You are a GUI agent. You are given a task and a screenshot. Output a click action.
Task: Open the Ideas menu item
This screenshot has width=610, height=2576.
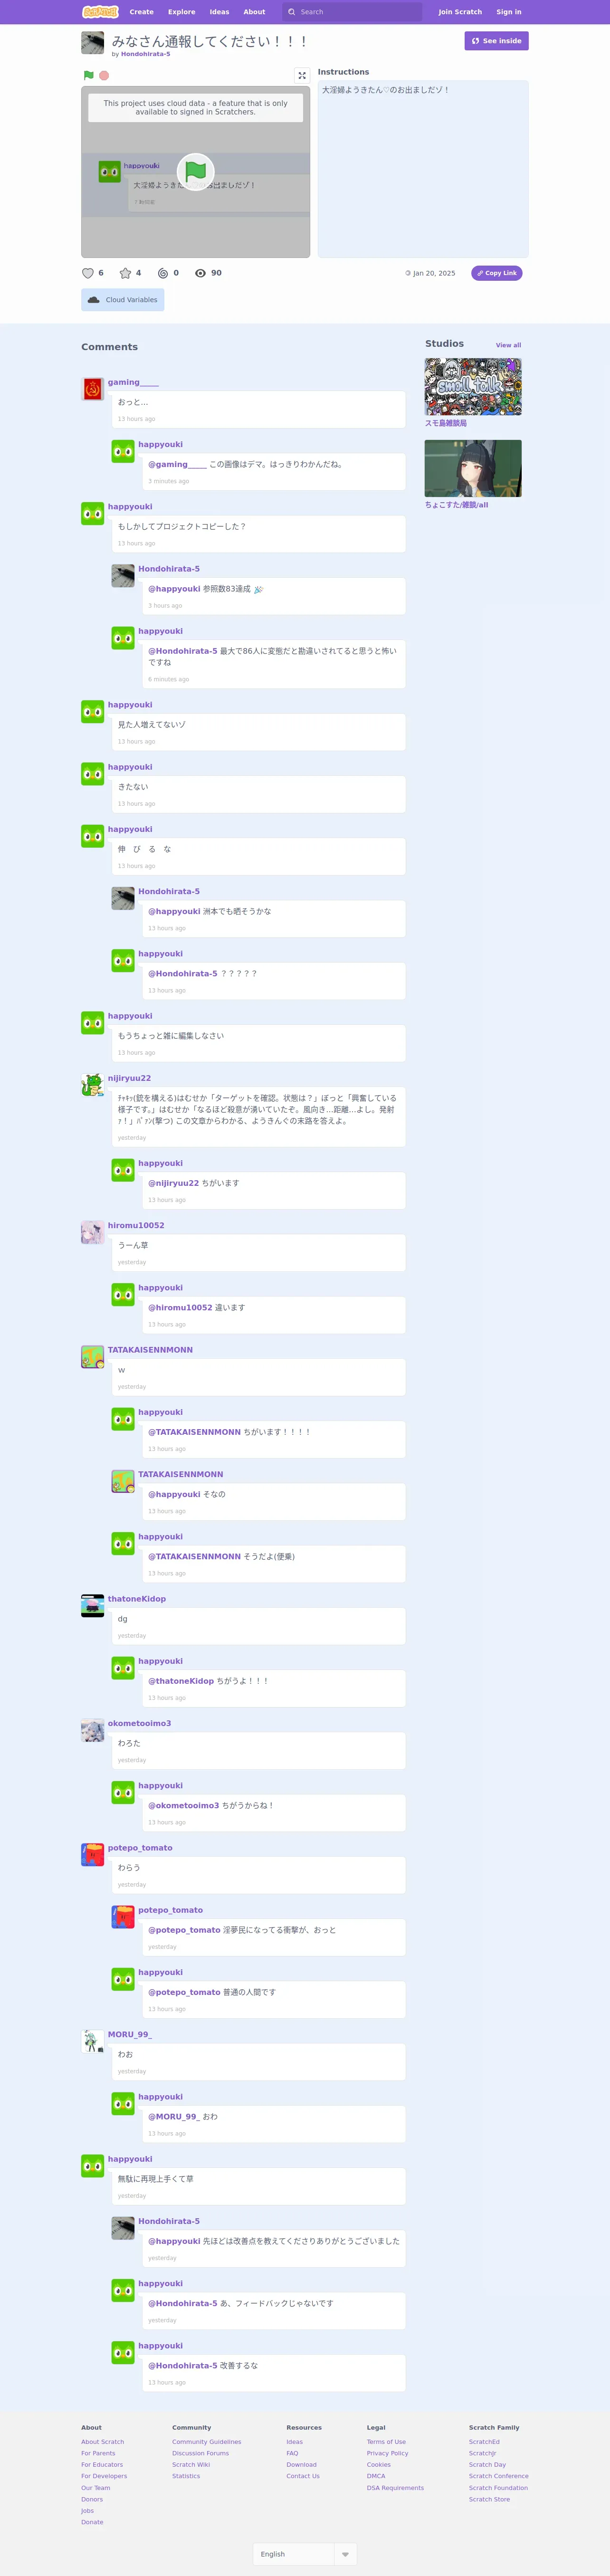(x=219, y=12)
